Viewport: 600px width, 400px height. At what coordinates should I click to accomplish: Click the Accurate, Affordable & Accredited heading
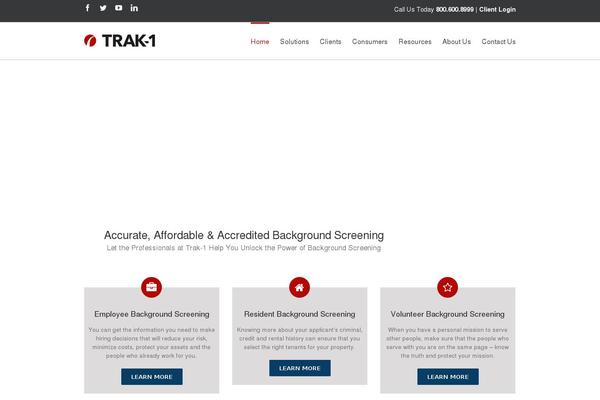pos(244,235)
